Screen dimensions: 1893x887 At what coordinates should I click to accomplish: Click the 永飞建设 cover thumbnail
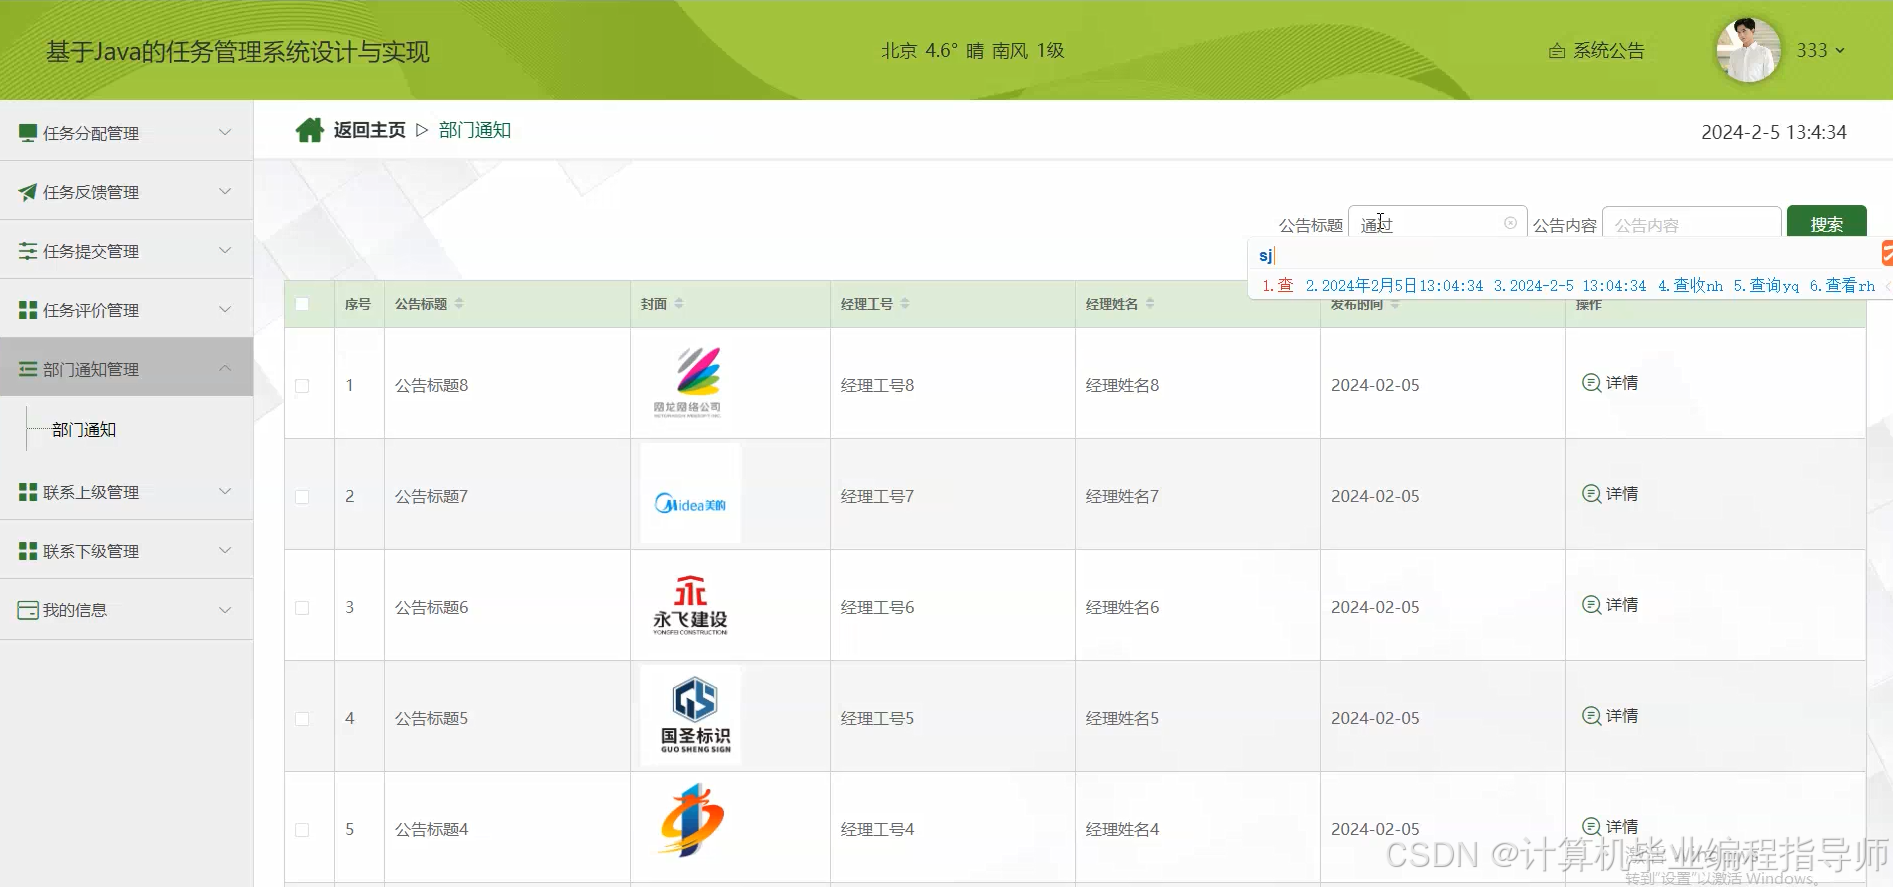(691, 605)
